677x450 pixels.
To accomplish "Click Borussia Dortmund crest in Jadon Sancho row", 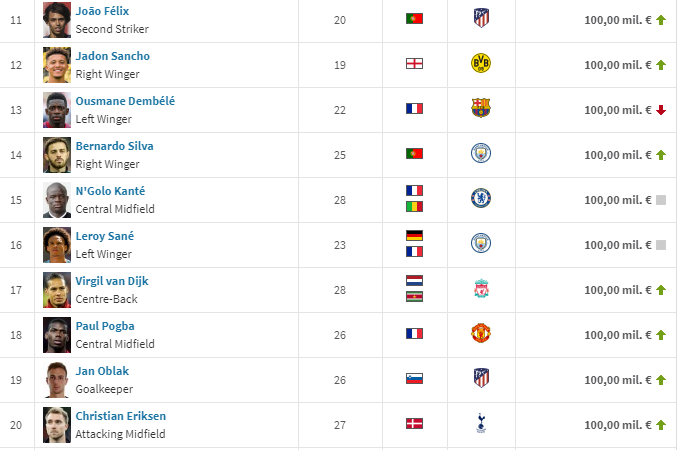I will click(481, 64).
